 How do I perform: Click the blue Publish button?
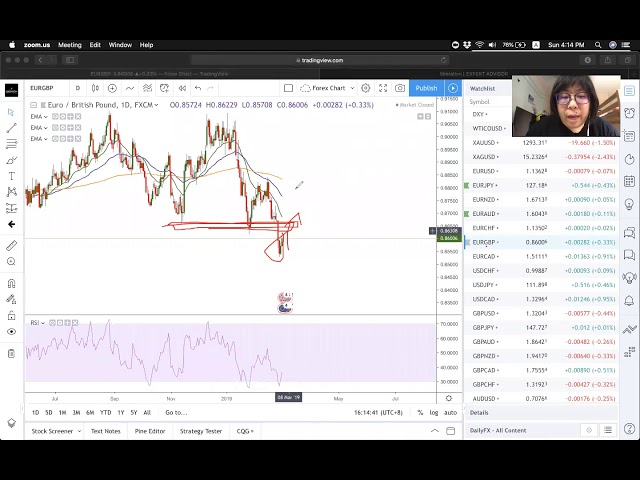[426, 88]
